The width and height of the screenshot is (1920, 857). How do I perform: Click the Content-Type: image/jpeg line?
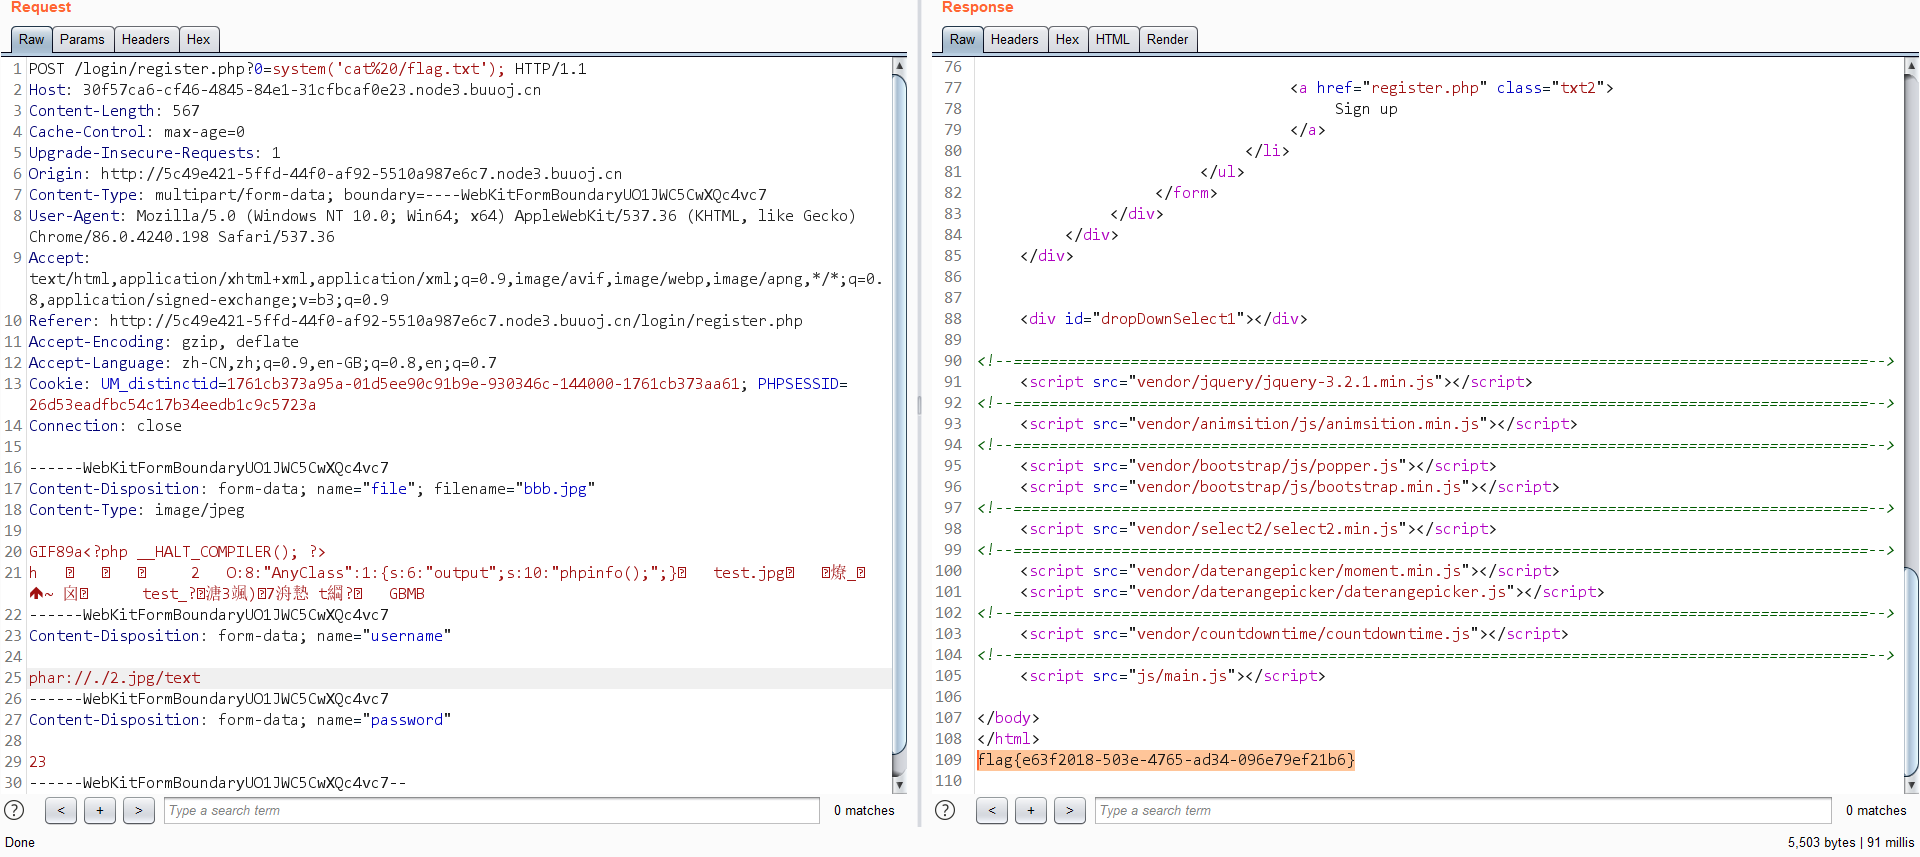coord(136,510)
